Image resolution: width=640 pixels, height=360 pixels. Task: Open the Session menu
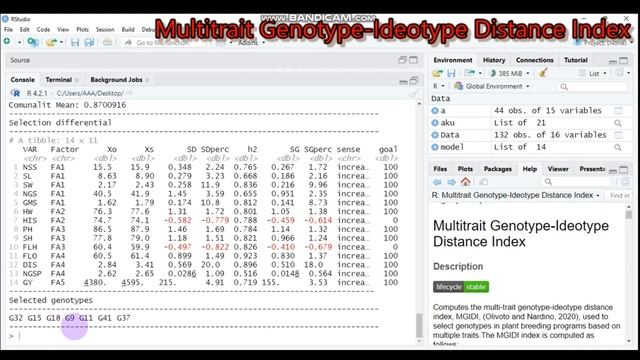coord(105,29)
